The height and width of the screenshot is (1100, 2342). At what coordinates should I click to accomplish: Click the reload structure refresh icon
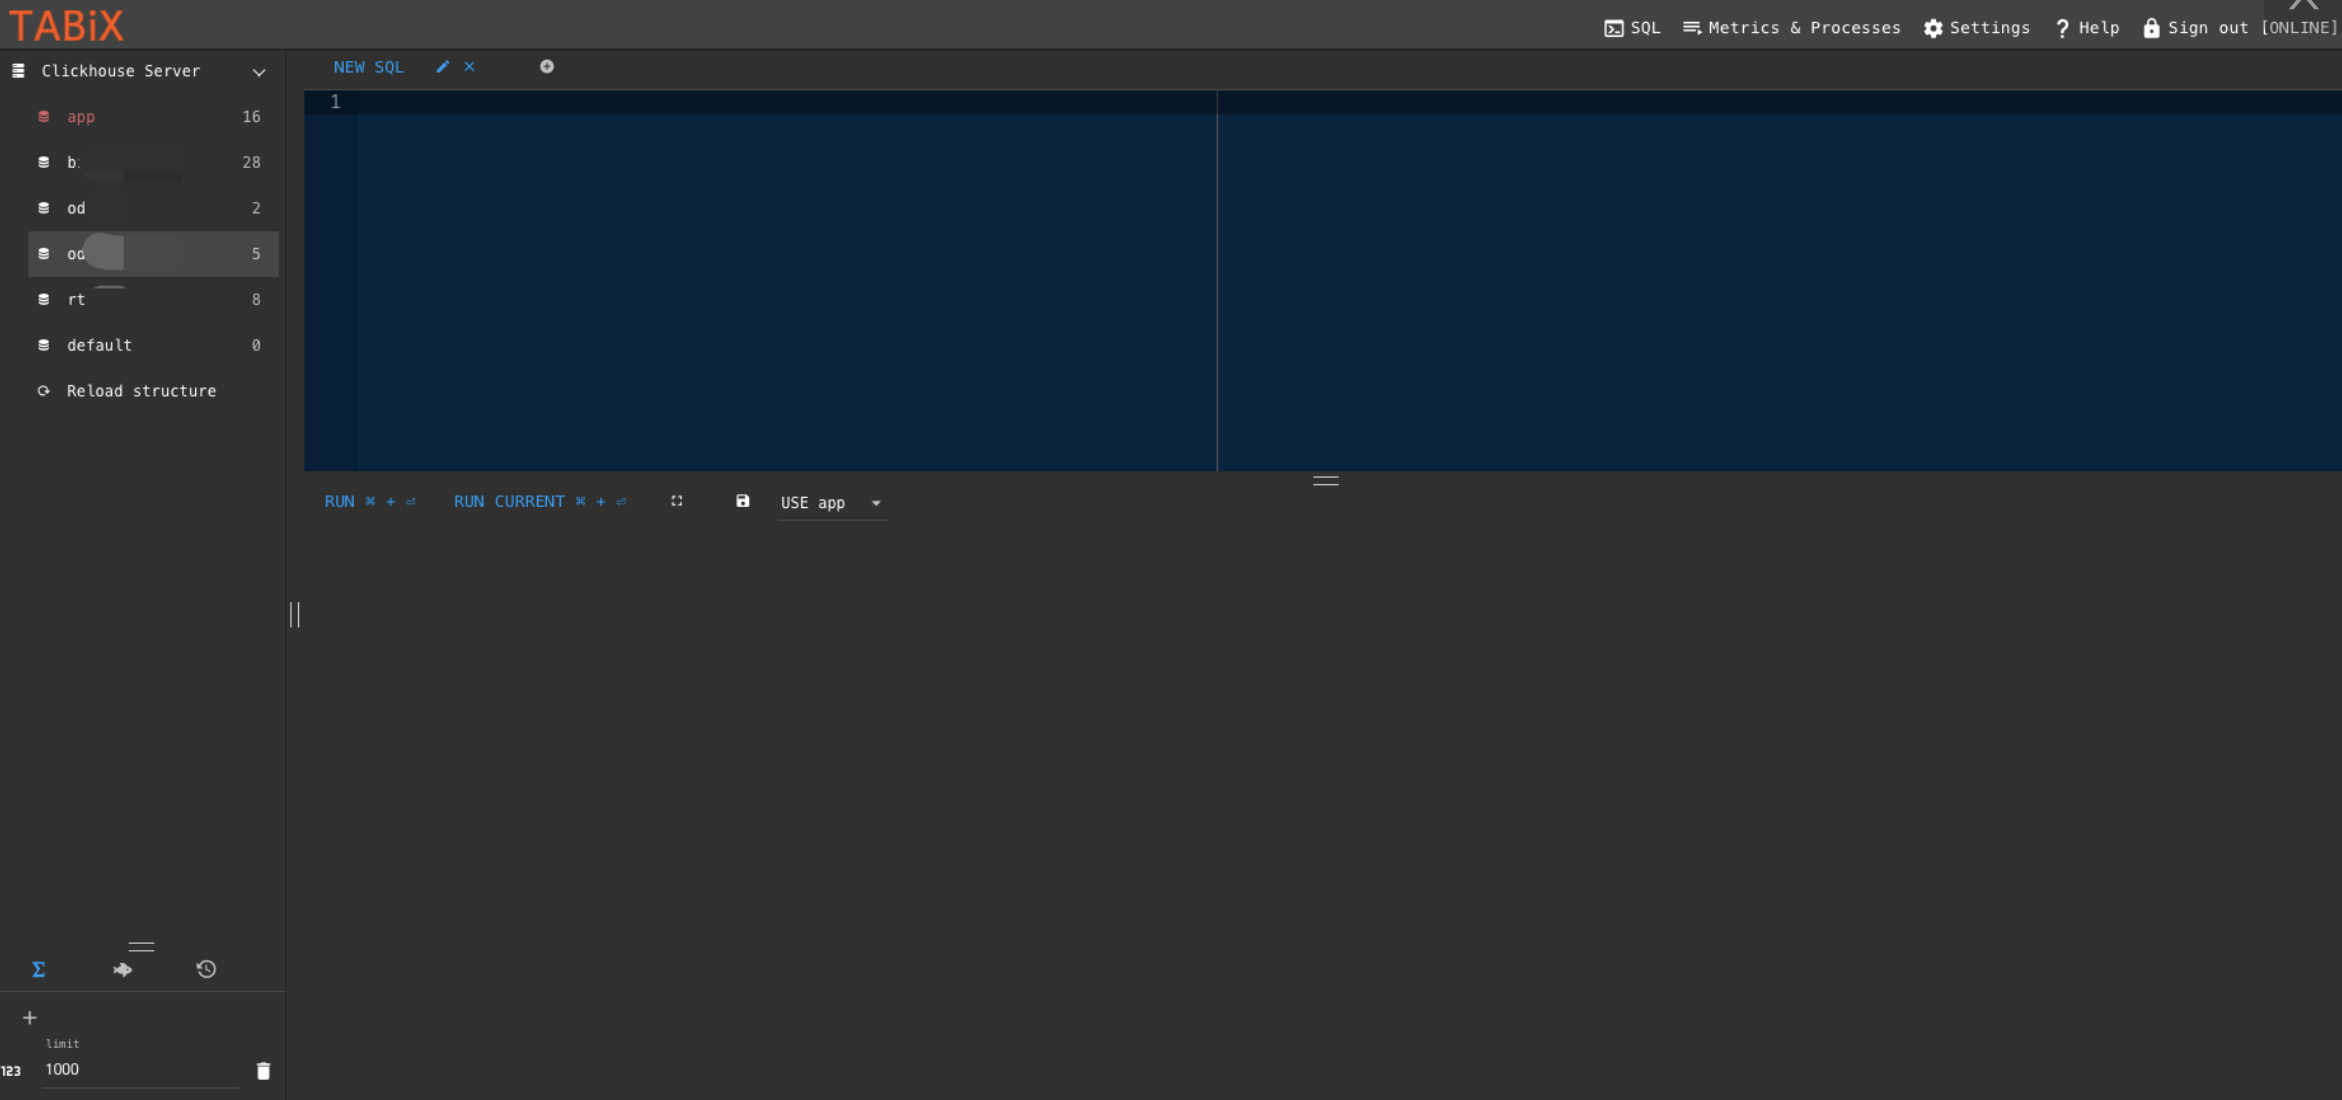click(43, 391)
